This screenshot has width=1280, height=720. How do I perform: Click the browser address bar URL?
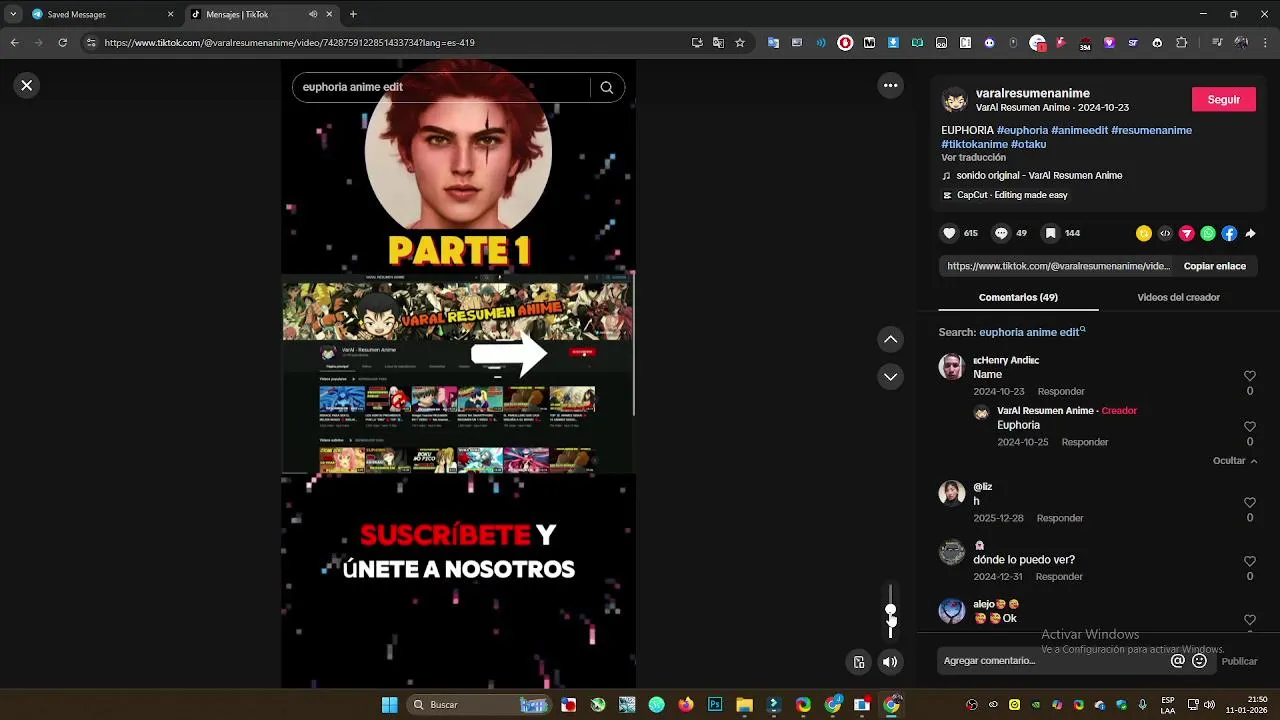tap(289, 43)
